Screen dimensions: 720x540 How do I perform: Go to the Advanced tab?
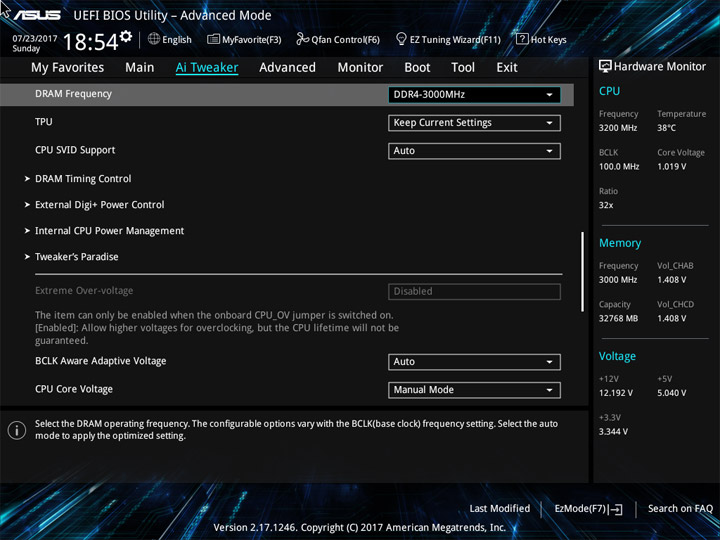coord(287,68)
